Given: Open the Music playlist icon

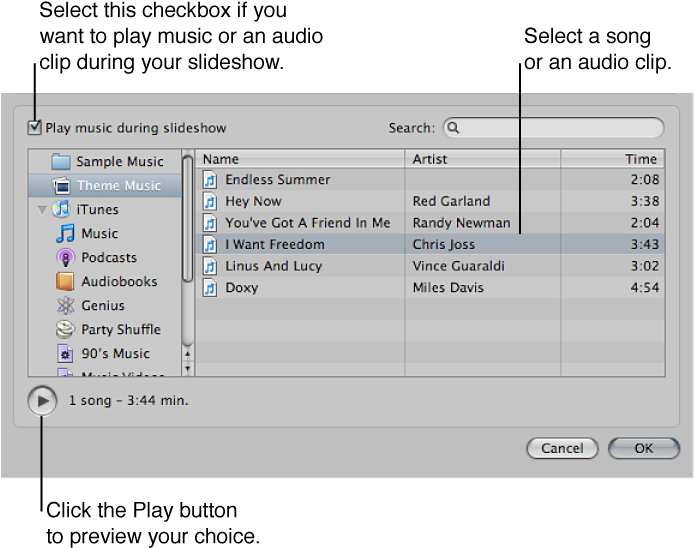Looking at the screenshot, I should pyautogui.click(x=66, y=234).
